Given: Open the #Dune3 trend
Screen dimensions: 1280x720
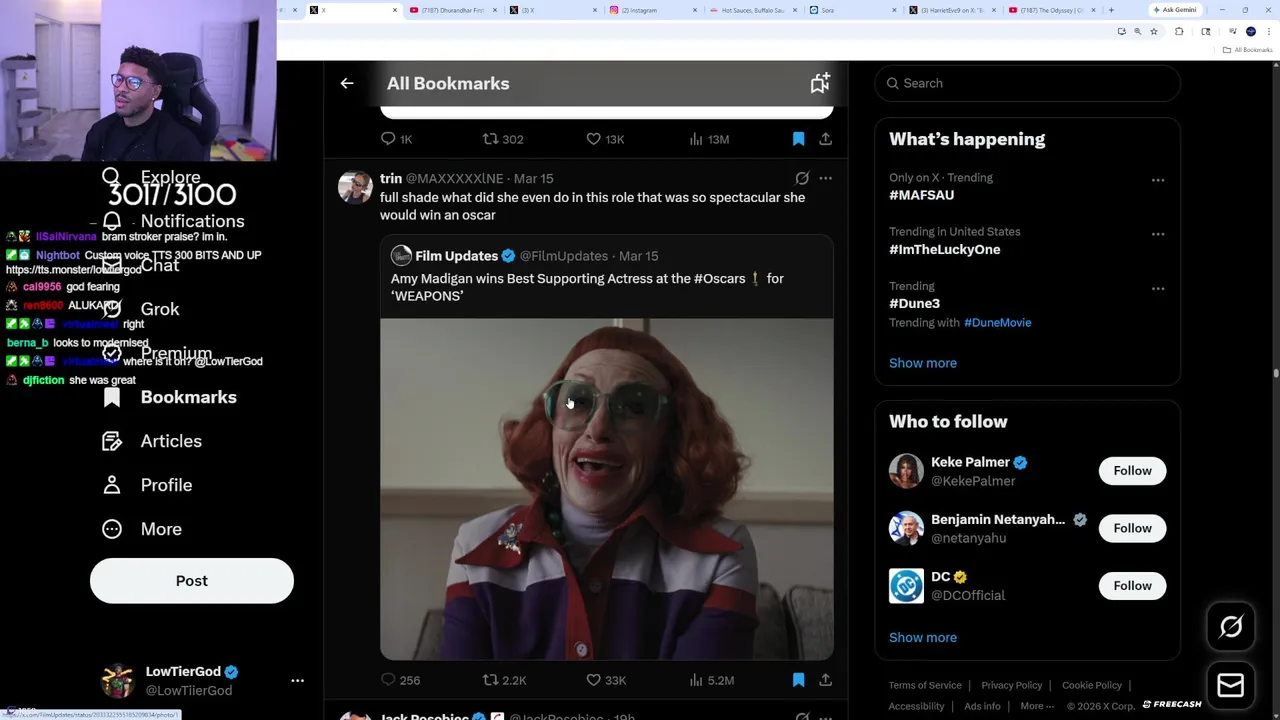Looking at the screenshot, I should tap(914, 303).
